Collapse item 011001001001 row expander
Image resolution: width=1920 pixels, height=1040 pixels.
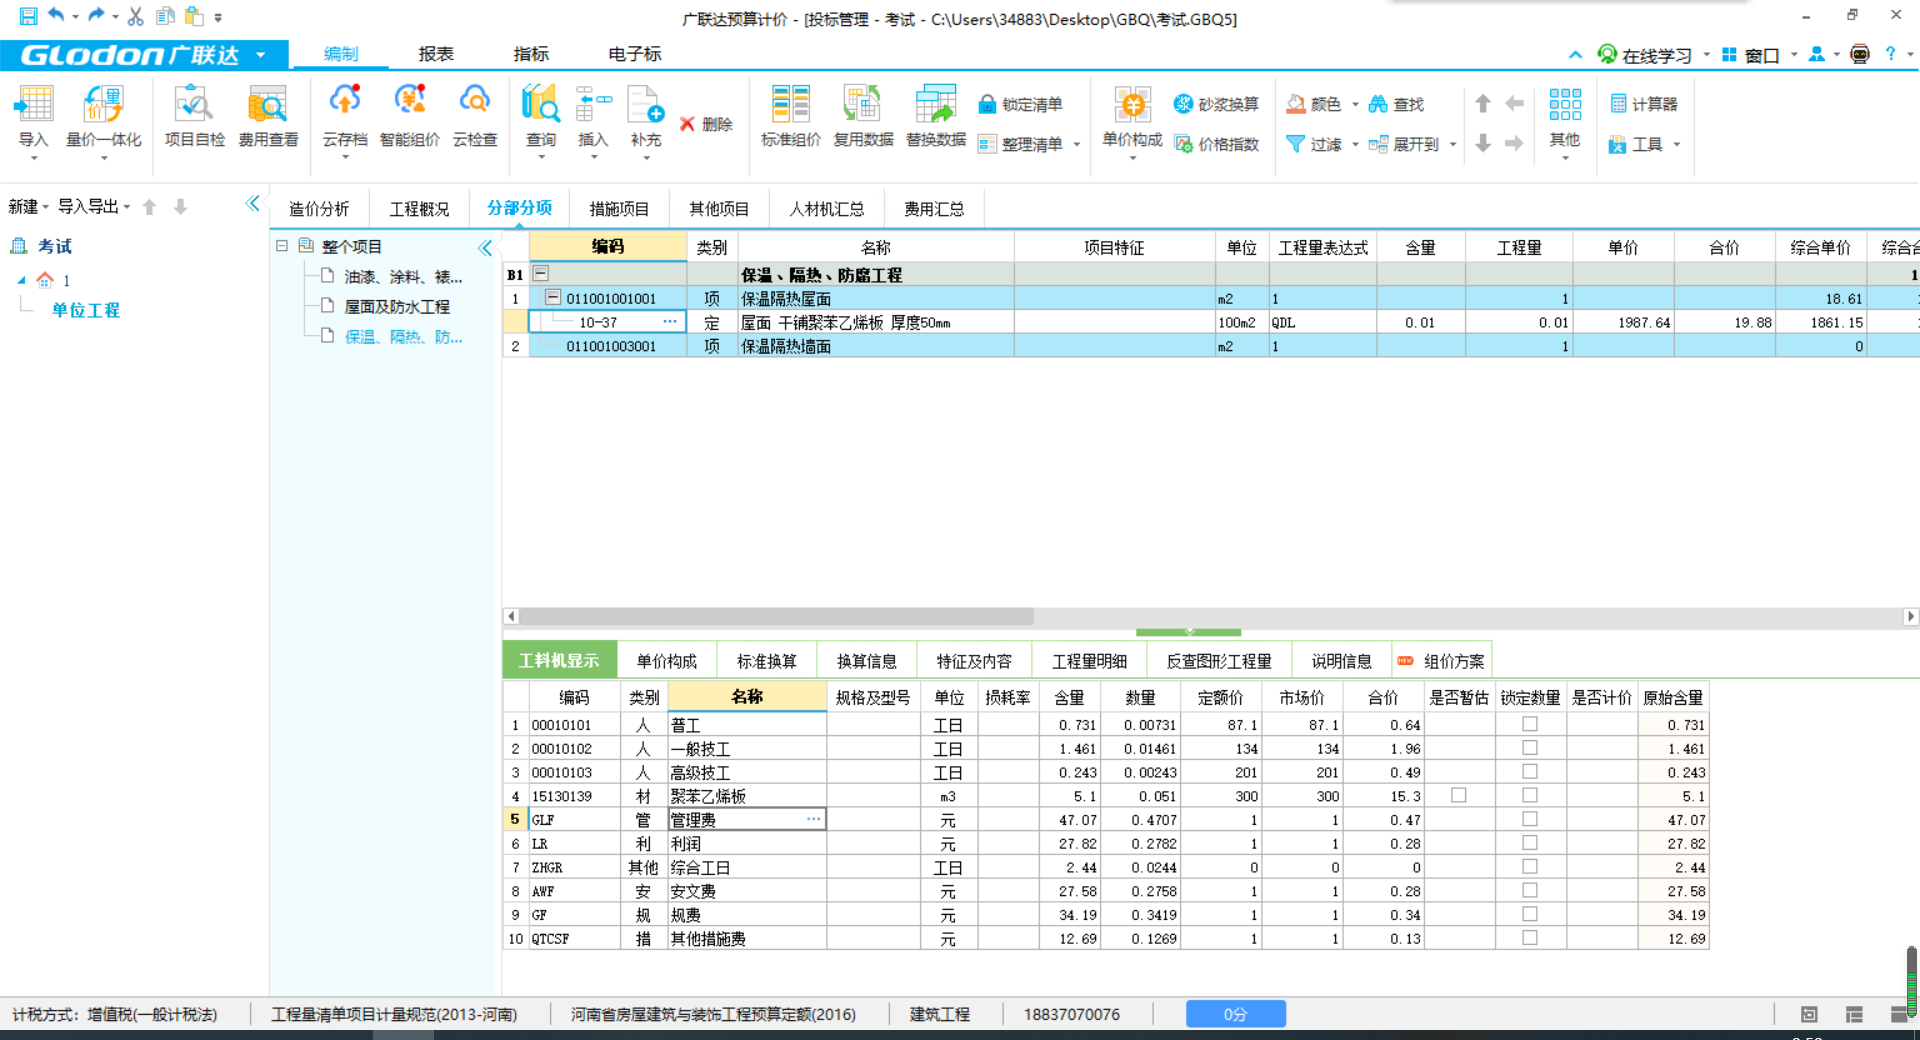click(552, 298)
